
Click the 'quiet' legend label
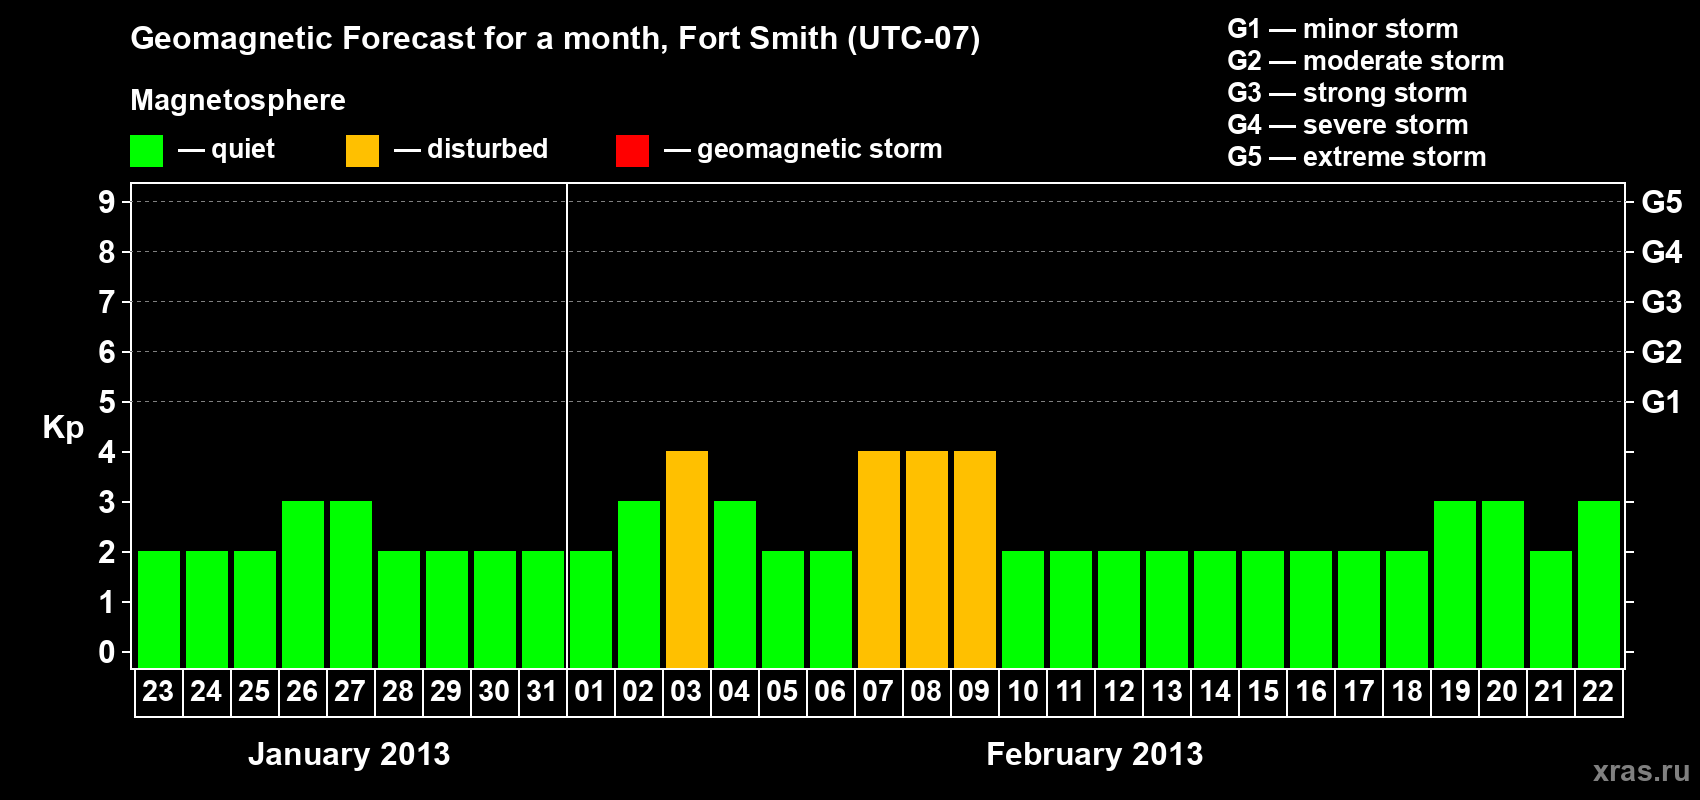click(243, 149)
